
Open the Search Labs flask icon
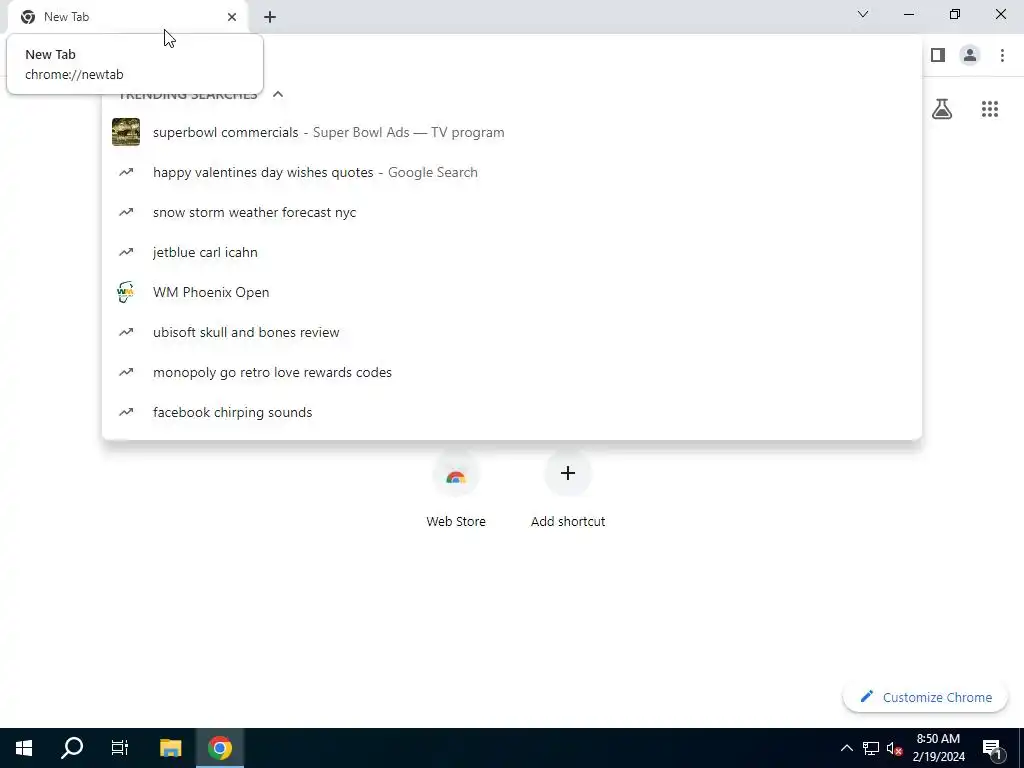(942, 109)
